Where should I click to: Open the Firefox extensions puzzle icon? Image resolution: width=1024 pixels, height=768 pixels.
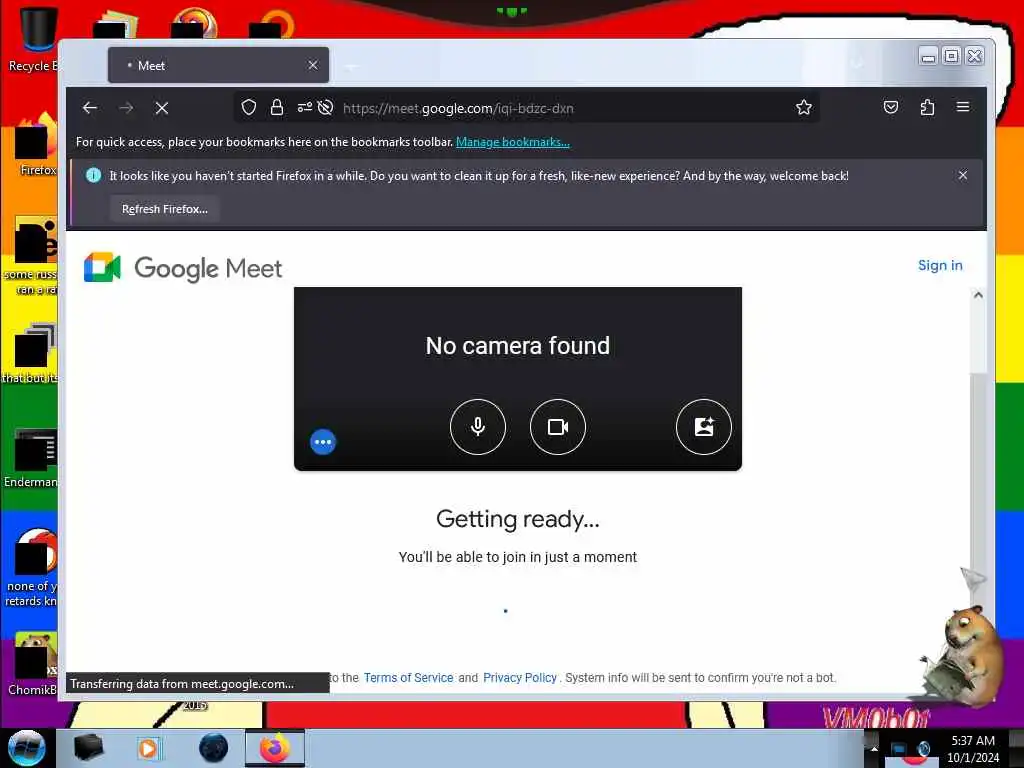coord(927,107)
